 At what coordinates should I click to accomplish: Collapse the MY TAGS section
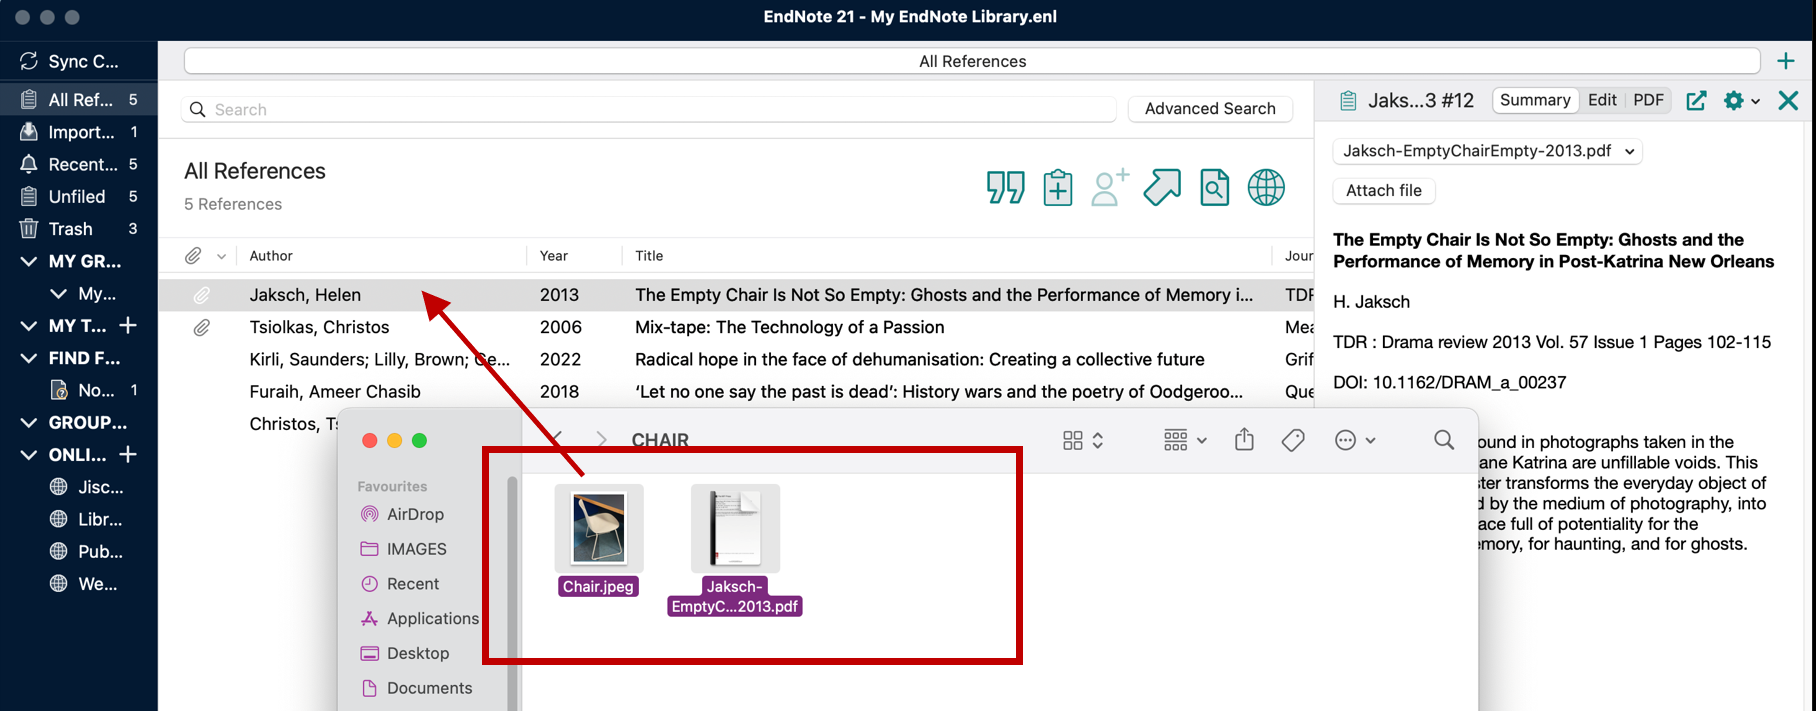pos(29,326)
